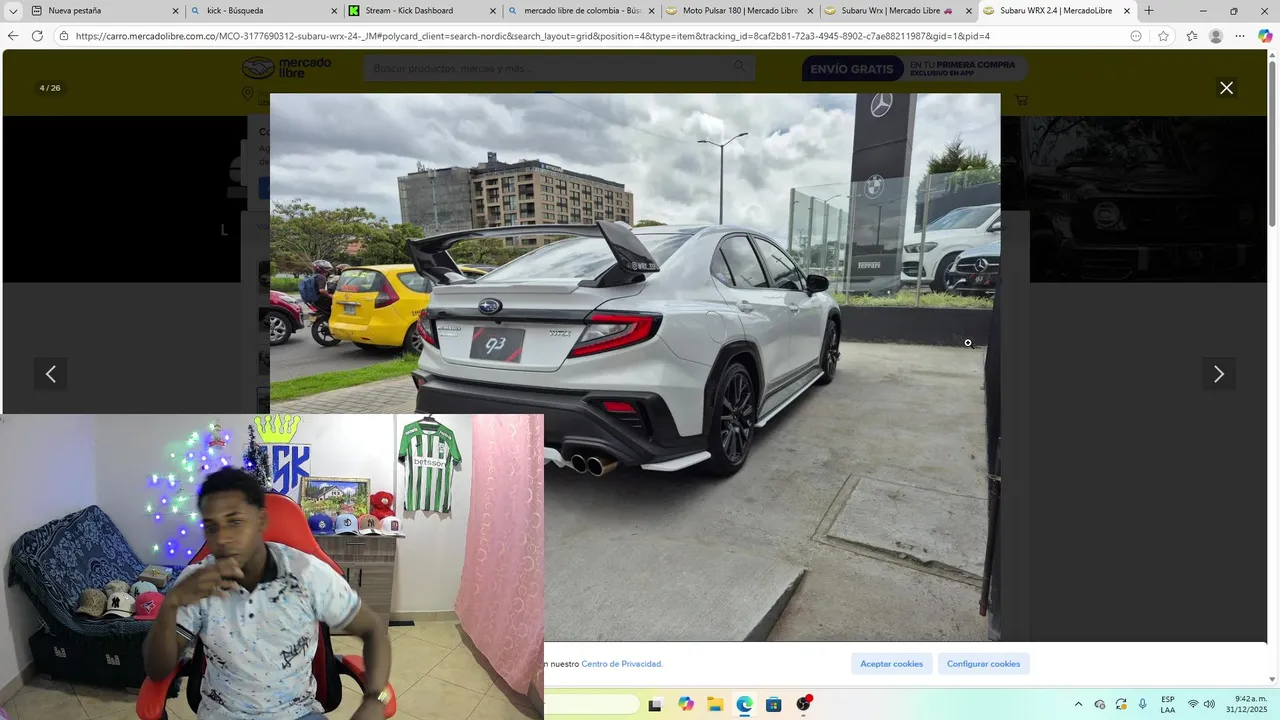This screenshot has height=720, width=1280.
Task: Open the browser profile menu
Action: tap(1215, 36)
